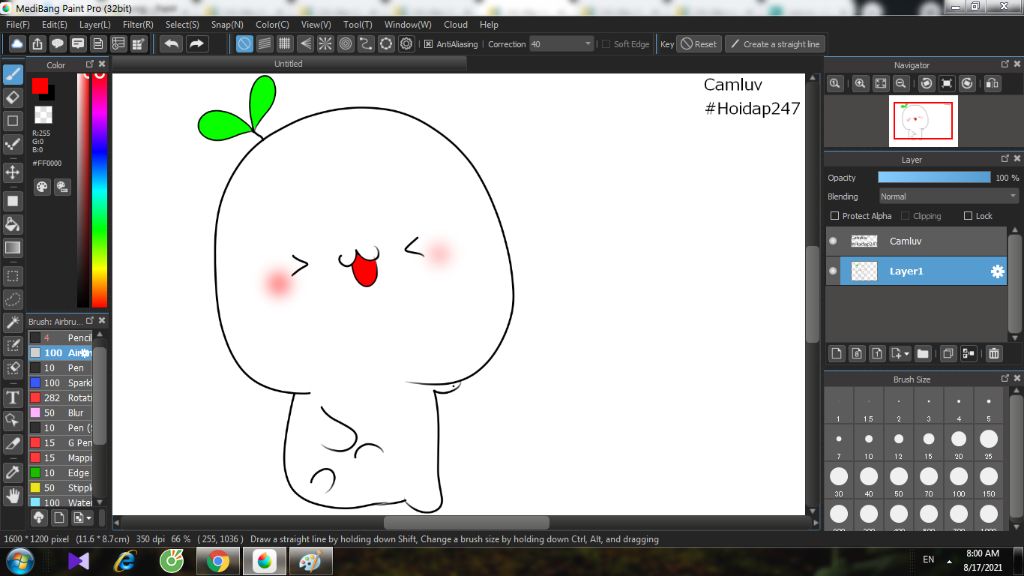Enable Clipping checkbox

pyautogui.click(x=905, y=216)
